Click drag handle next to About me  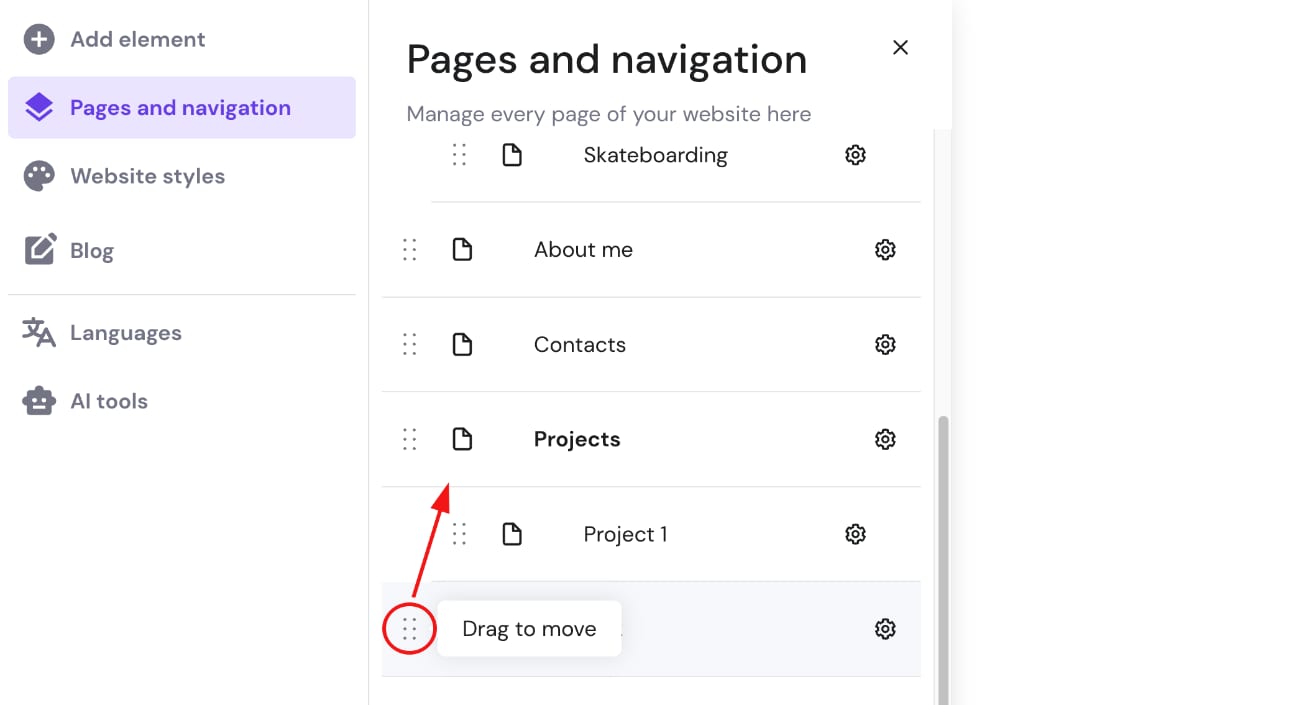409,250
